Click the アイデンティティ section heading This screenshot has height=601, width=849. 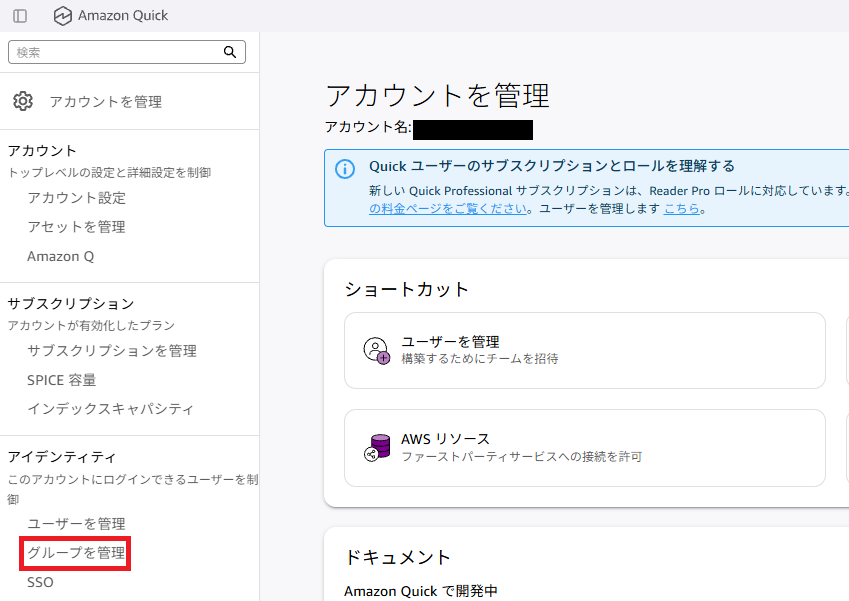pyautogui.click(x=62, y=457)
